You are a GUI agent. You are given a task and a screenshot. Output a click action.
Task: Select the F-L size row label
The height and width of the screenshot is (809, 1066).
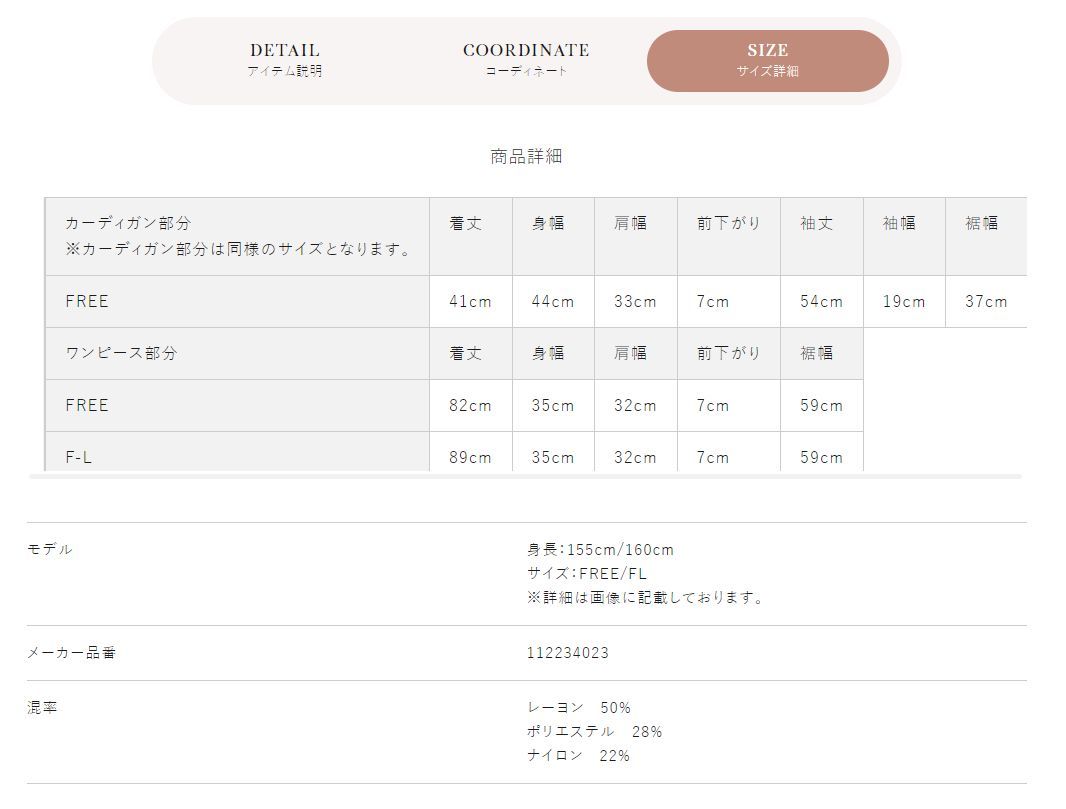(x=237, y=451)
